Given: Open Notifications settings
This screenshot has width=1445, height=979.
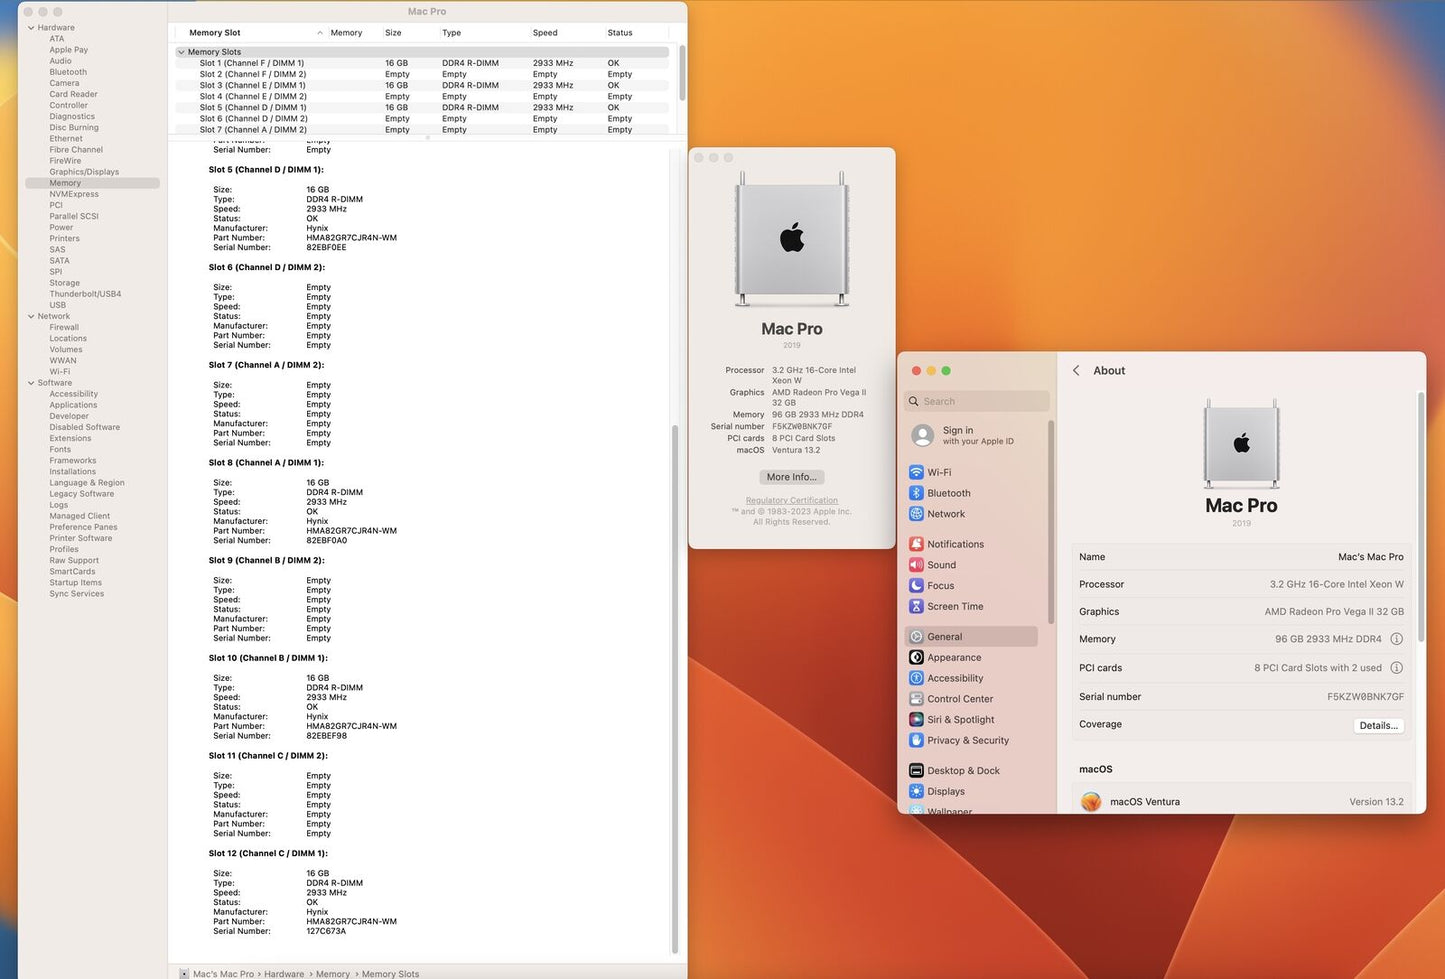Looking at the screenshot, I should [954, 544].
